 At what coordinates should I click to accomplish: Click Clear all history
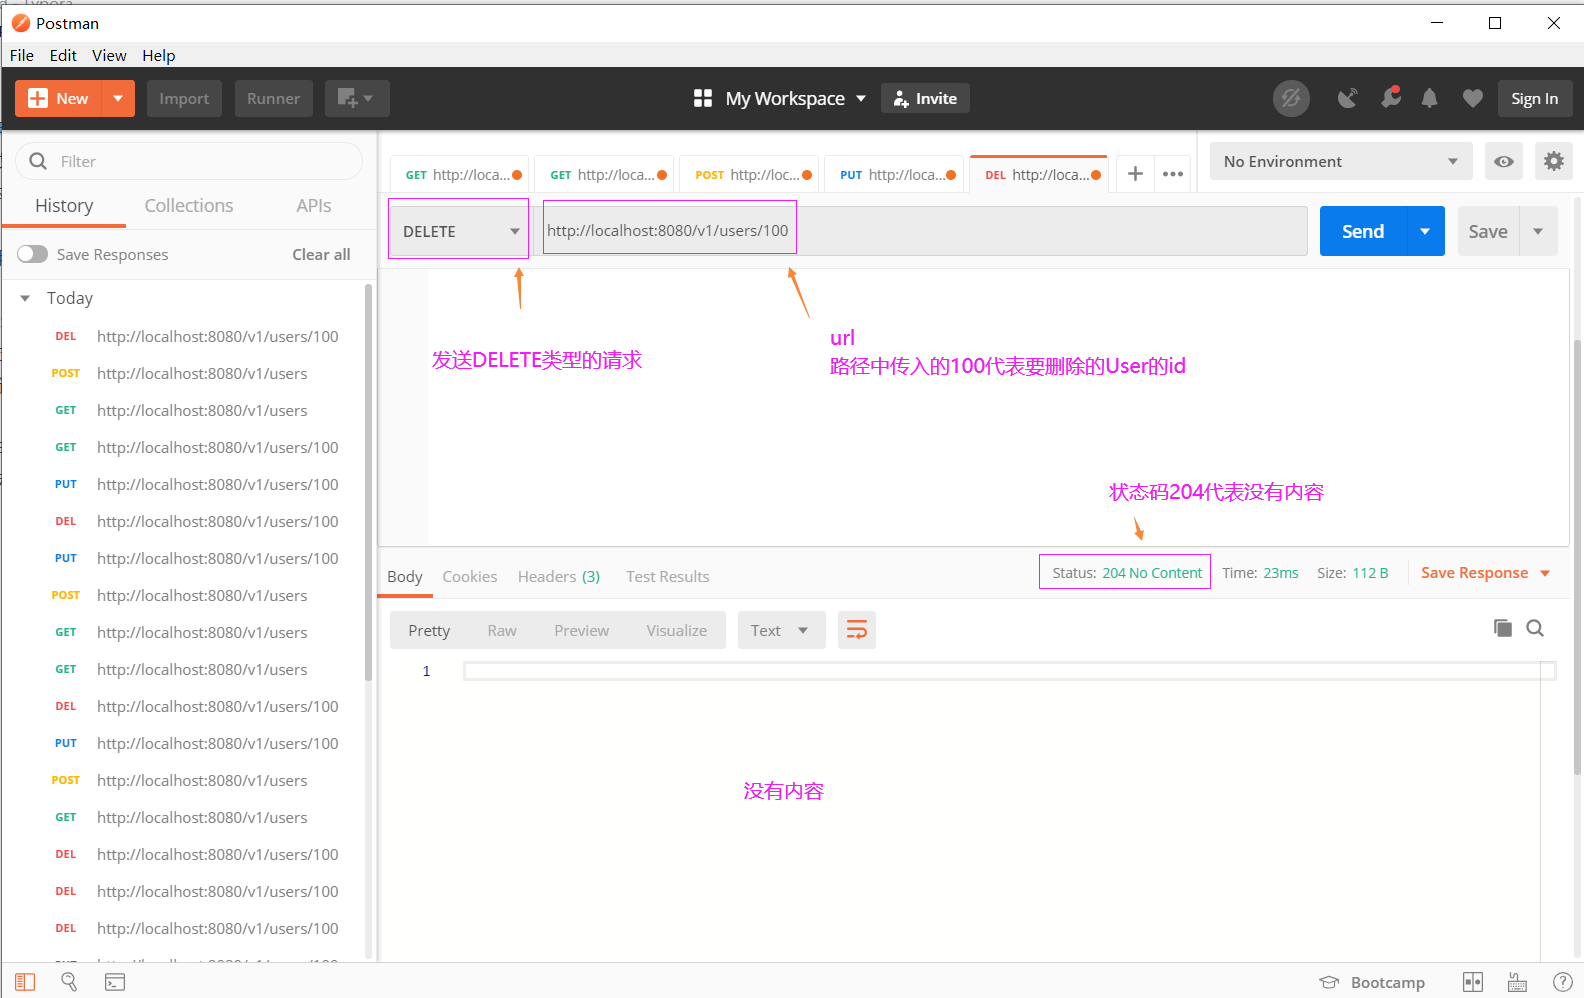click(321, 254)
